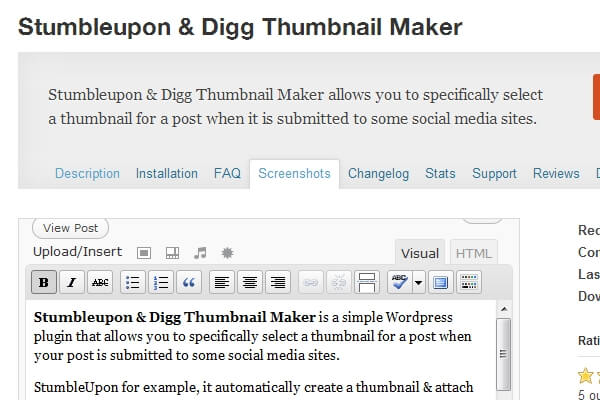
Task: Click the page title Stumbleupon & Digg Thumbnail Maker
Action: pos(240,28)
